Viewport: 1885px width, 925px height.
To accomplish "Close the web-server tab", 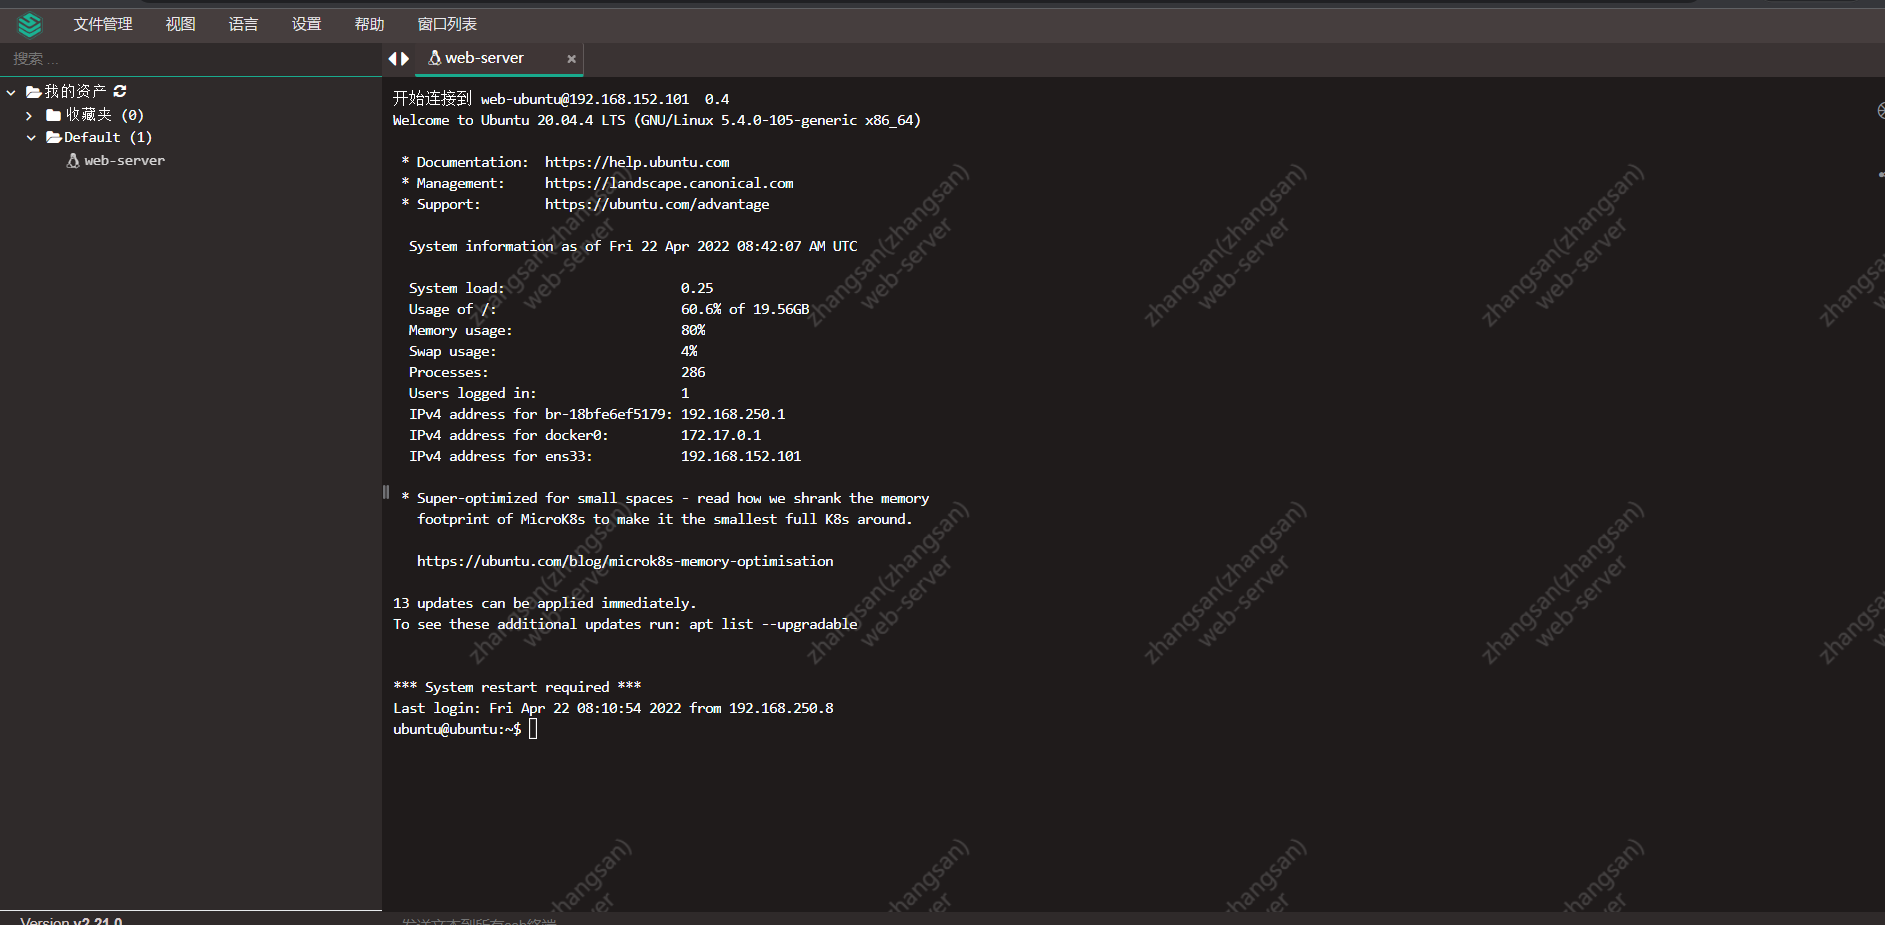I will point(572,59).
